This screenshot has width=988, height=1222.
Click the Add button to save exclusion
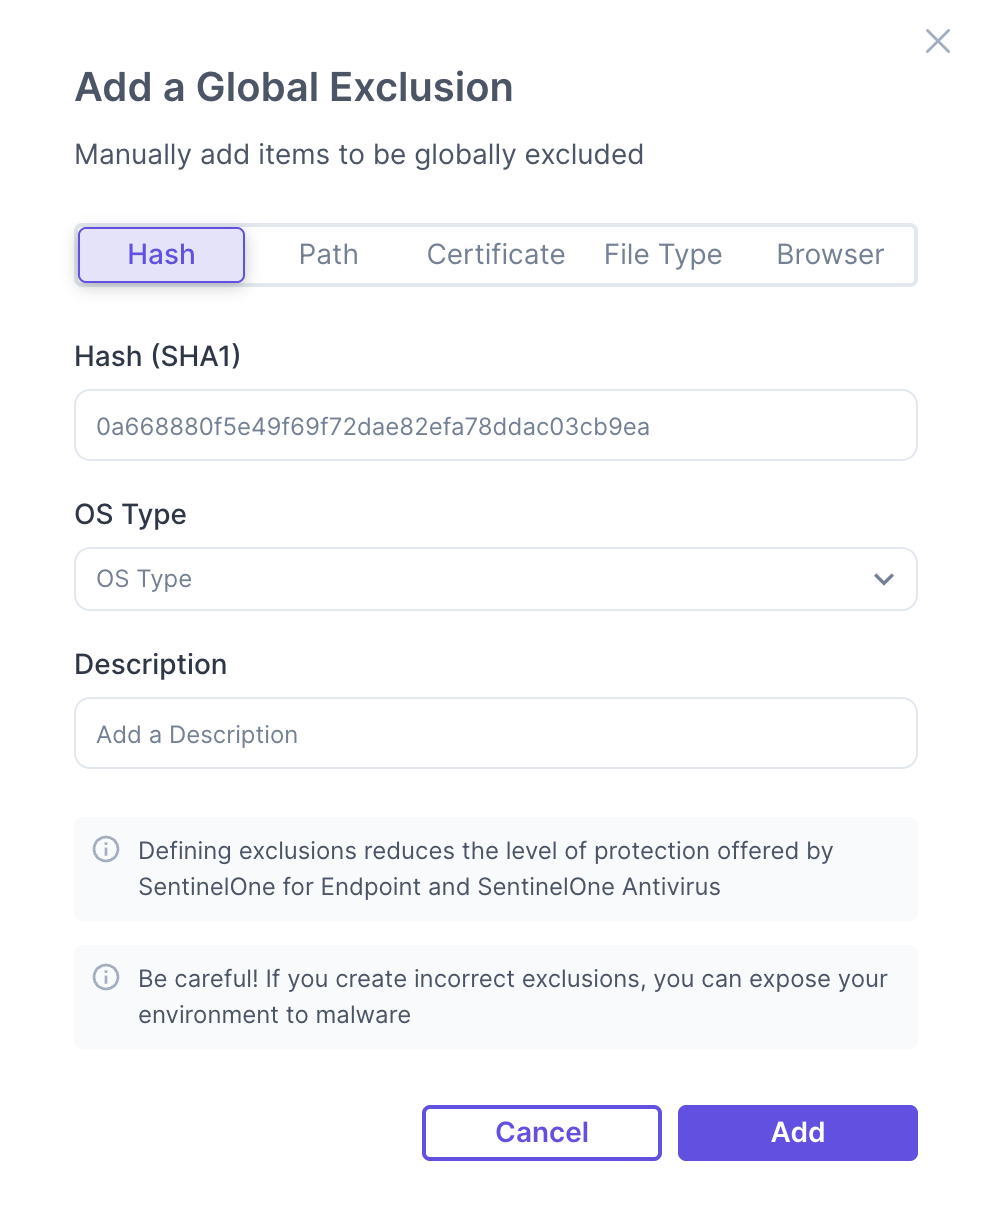click(x=797, y=1132)
